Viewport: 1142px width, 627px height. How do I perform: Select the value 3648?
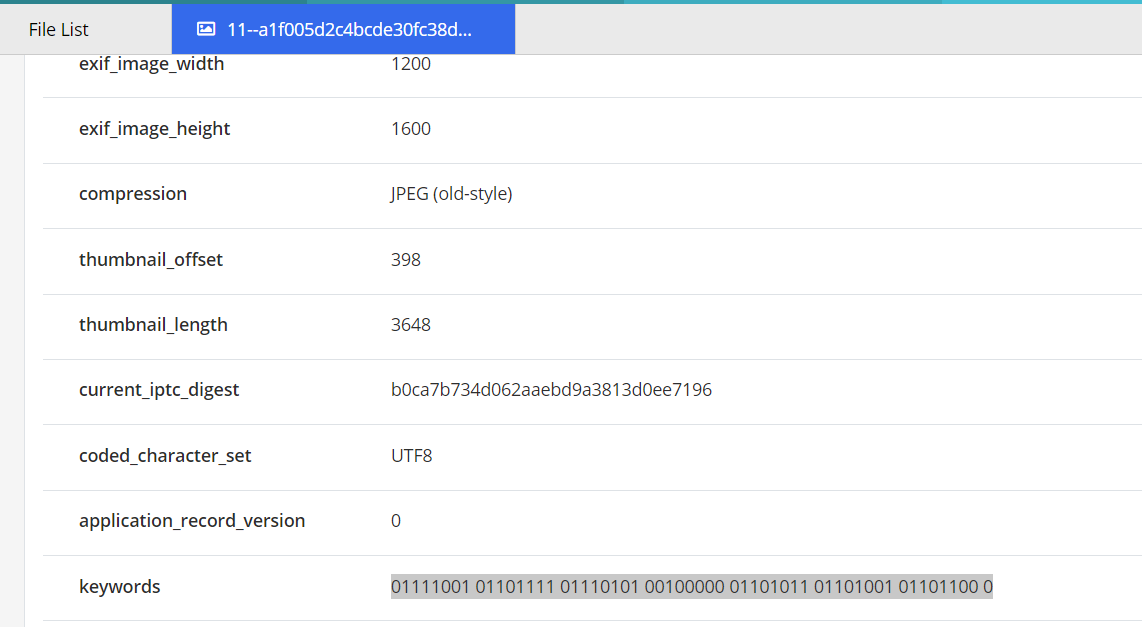coord(411,325)
